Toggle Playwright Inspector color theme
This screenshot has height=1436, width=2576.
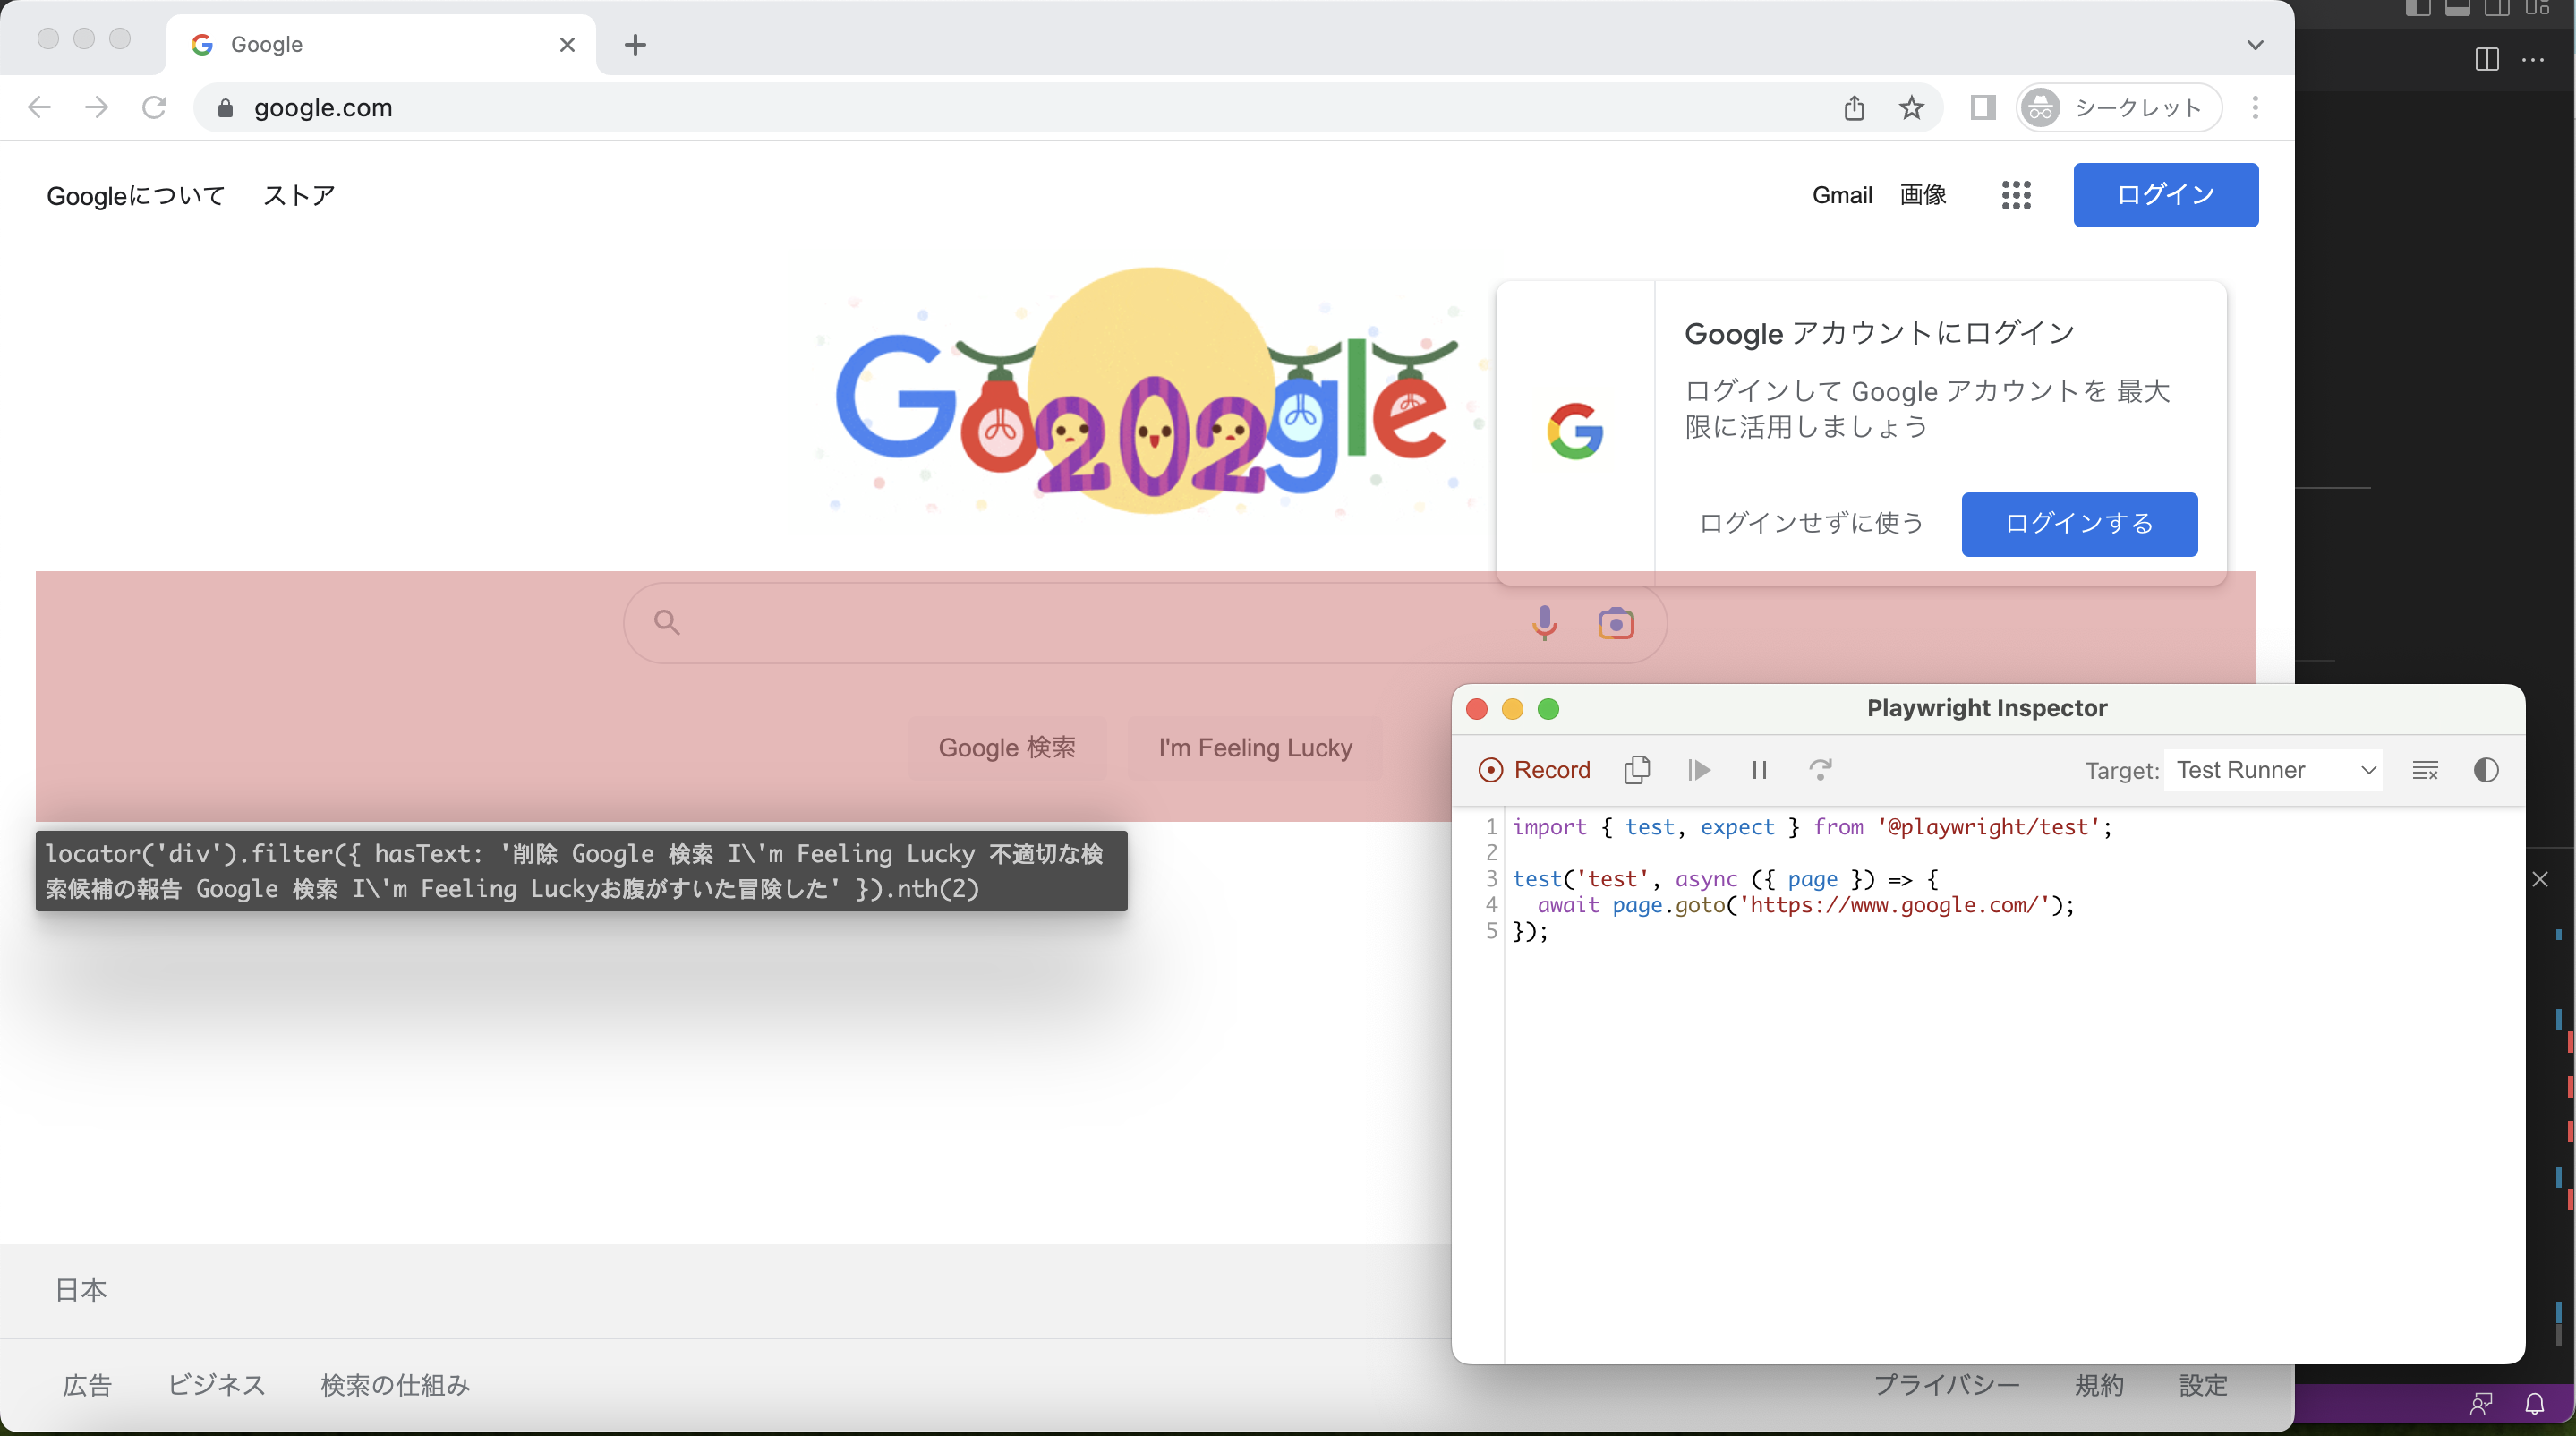click(x=2486, y=770)
